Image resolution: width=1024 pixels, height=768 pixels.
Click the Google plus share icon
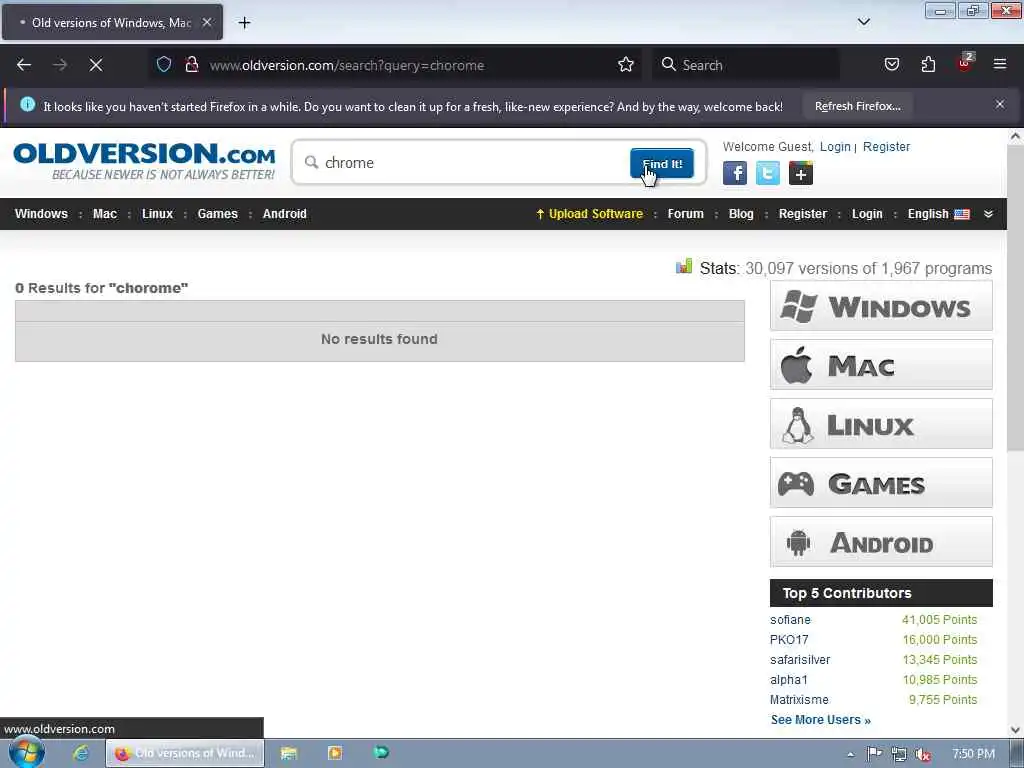point(801,174)
